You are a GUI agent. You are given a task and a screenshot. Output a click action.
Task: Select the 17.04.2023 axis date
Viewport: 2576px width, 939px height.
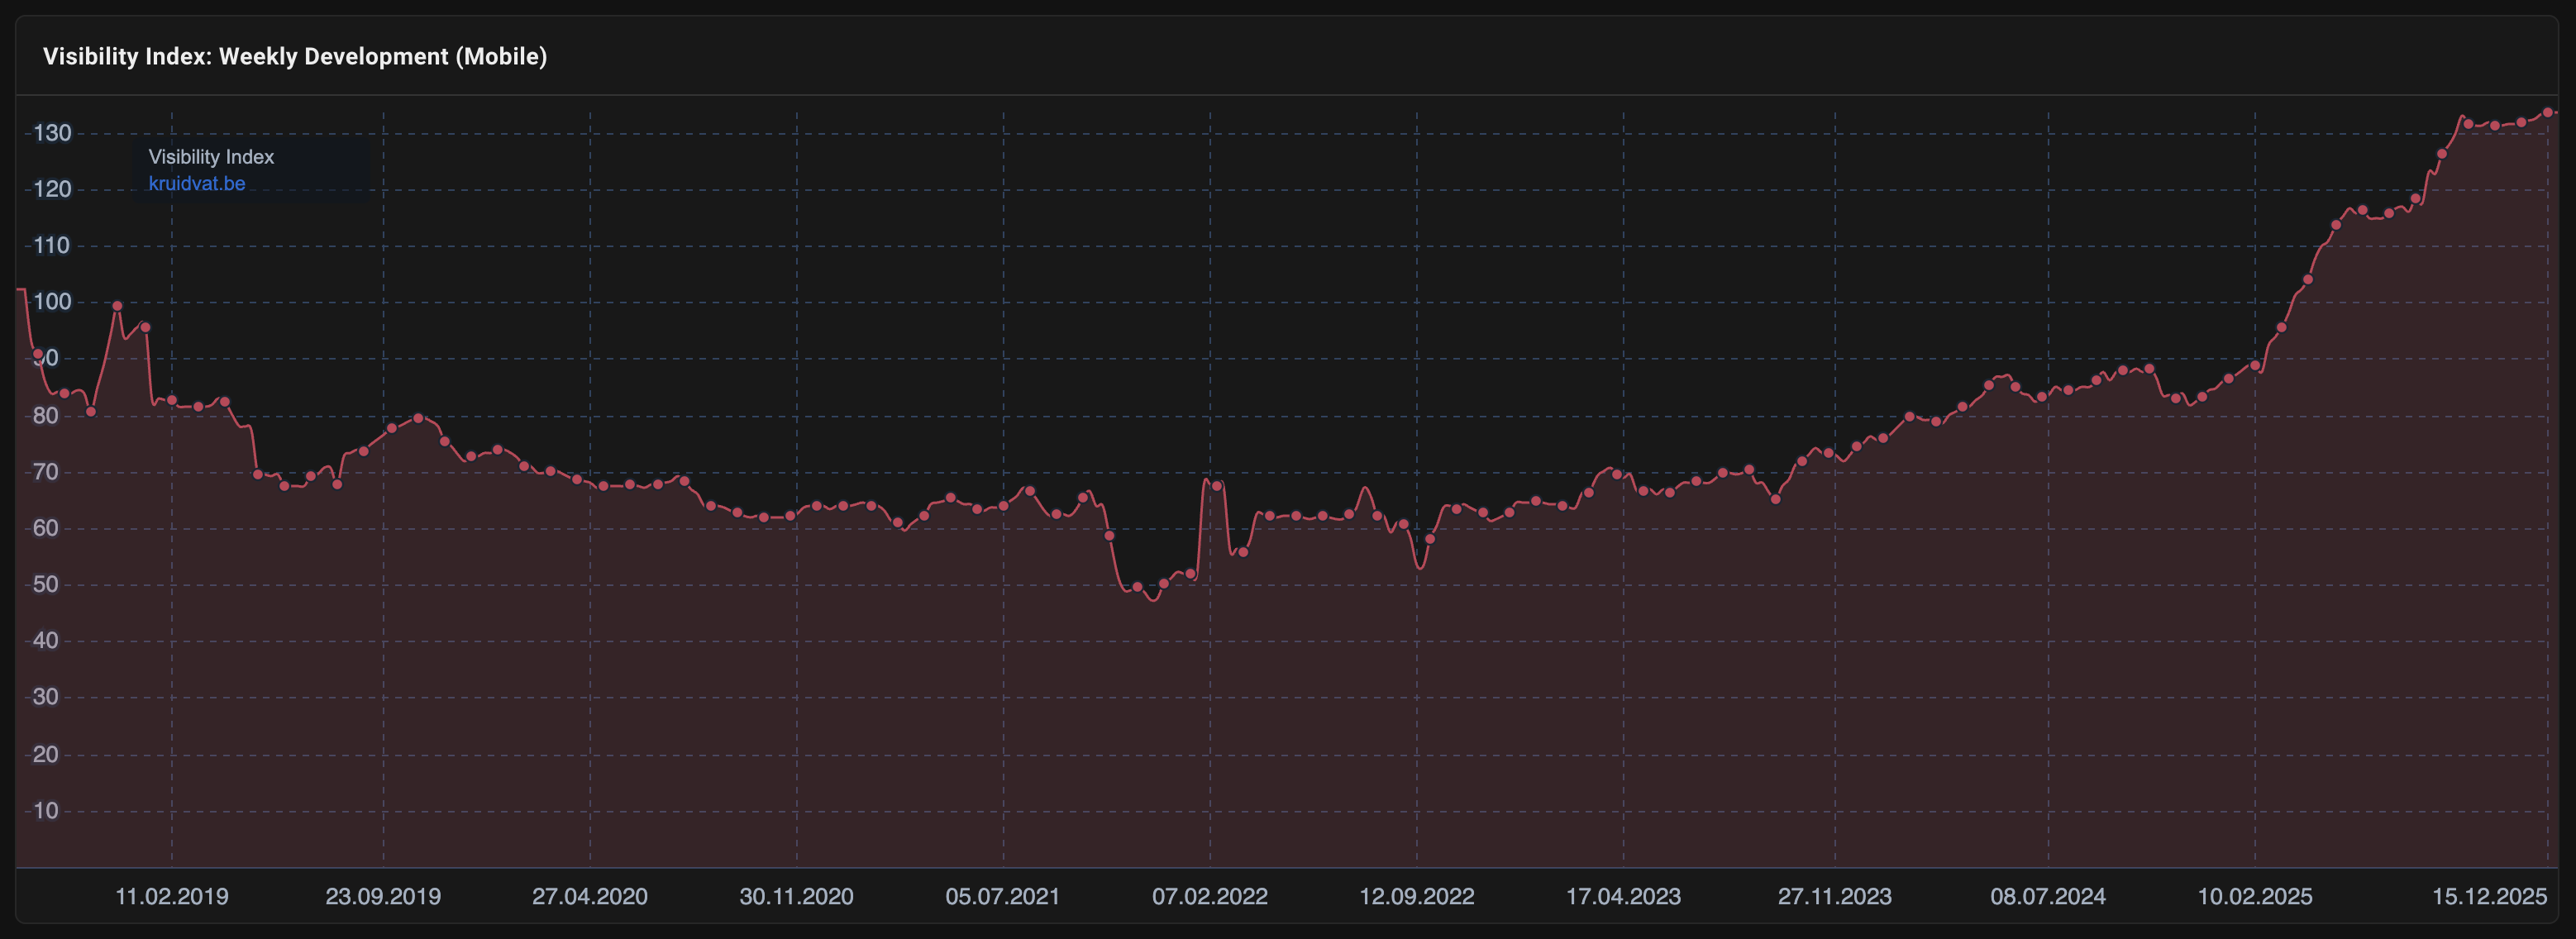click(1622, 896)
